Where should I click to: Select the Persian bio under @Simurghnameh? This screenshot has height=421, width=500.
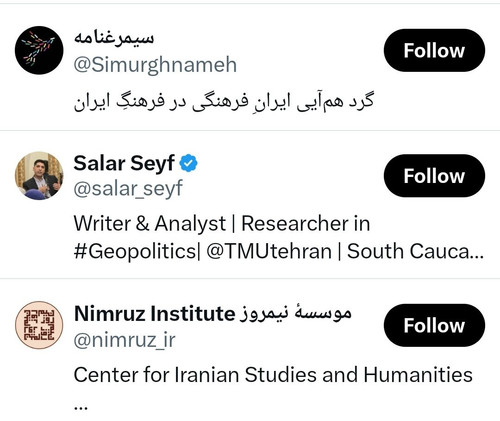click(224, 101)
